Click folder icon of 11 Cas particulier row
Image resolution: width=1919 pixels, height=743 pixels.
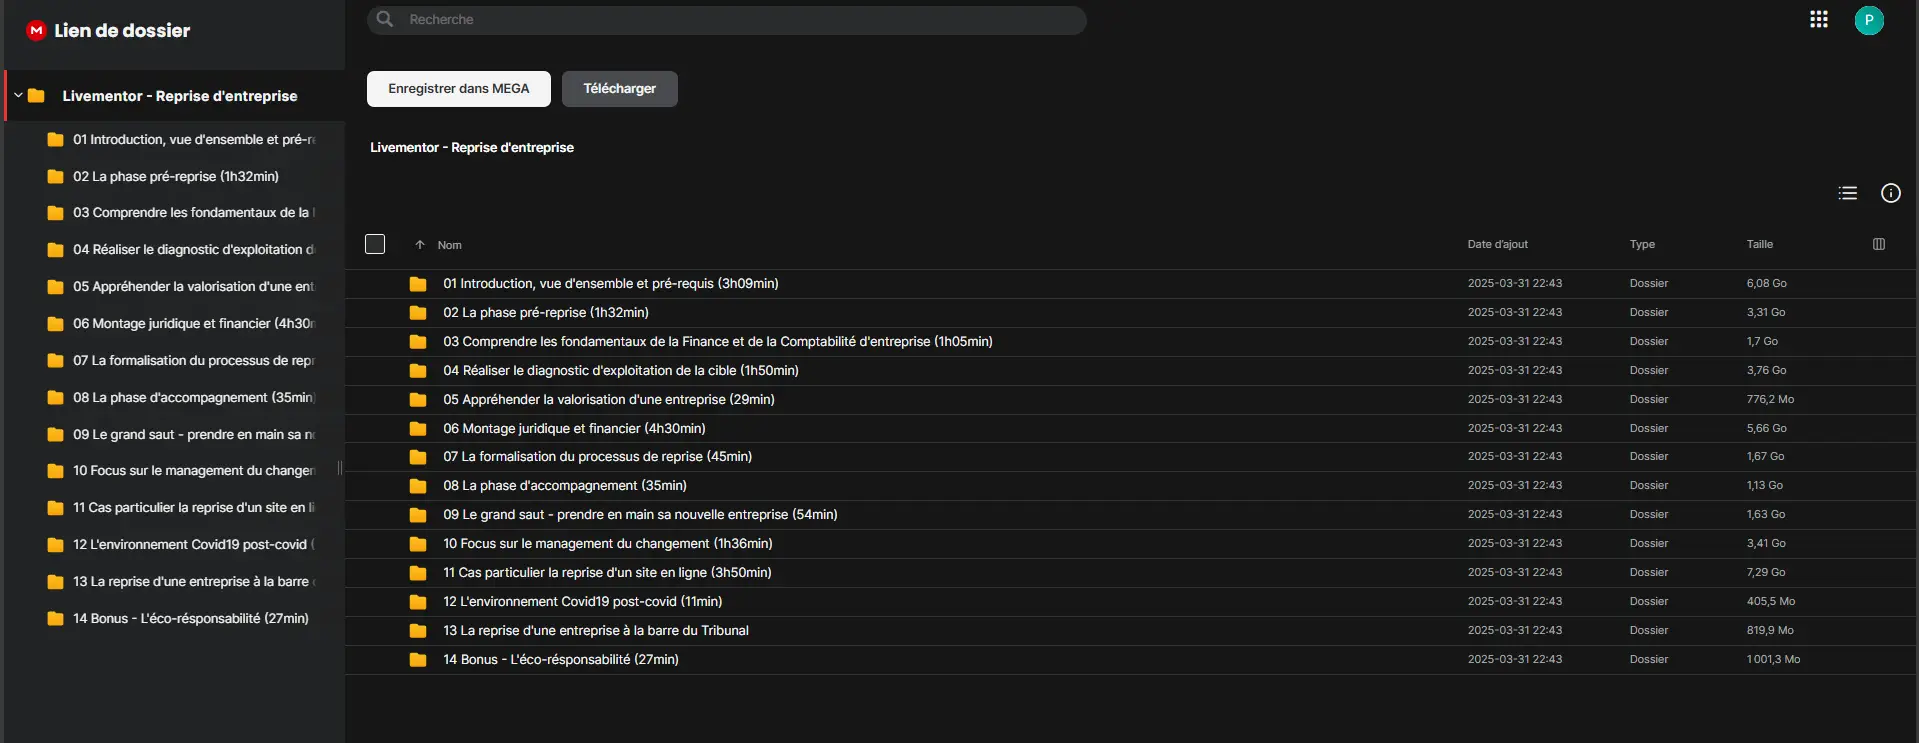pyautogui.click(x=418, y=573)
